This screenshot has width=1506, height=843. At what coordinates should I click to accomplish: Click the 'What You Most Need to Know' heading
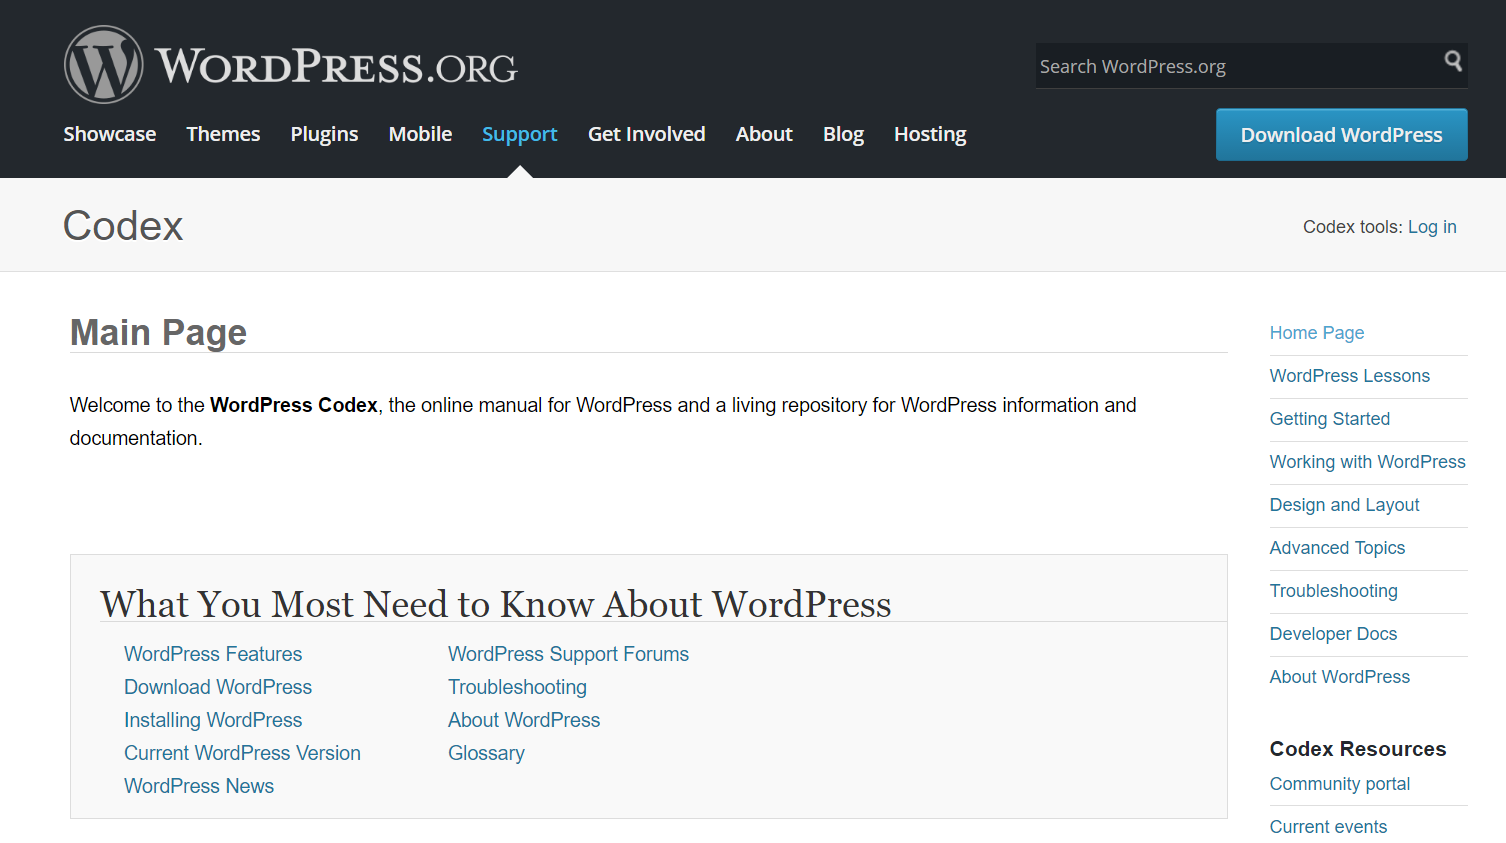[495, 604]
